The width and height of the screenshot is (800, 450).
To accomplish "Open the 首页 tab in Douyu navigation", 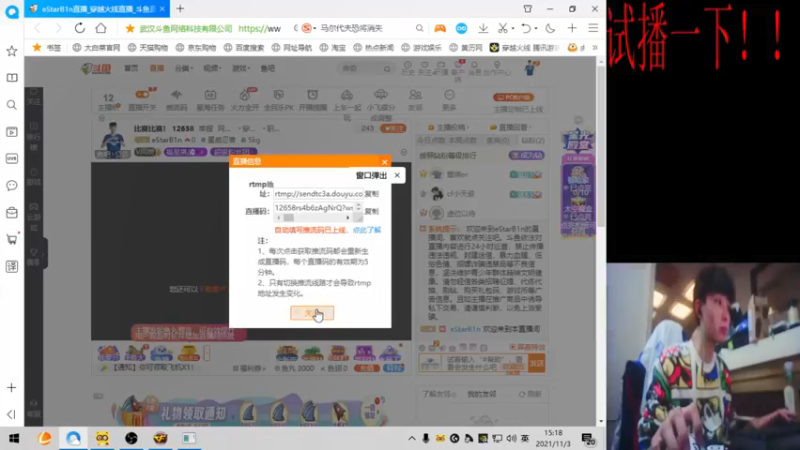I will pos(131,68).
